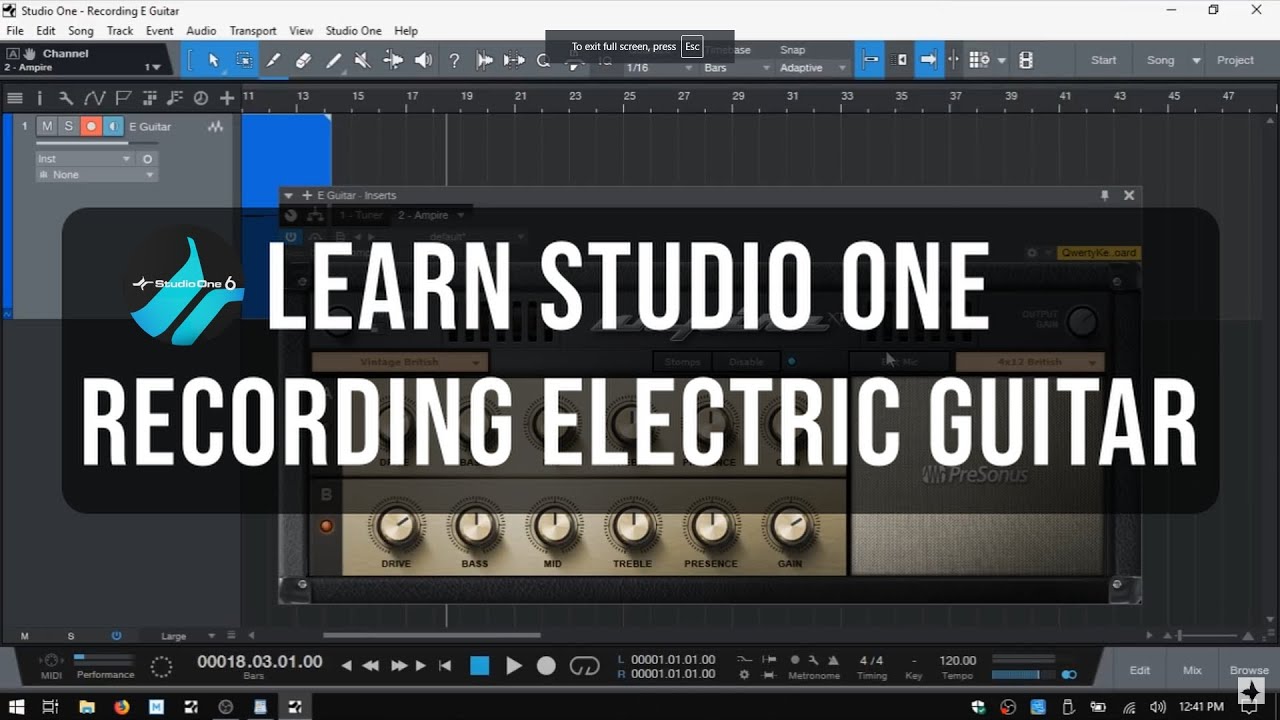Open the Song menu
The image size is (1280, 720).
coord(81,31)
